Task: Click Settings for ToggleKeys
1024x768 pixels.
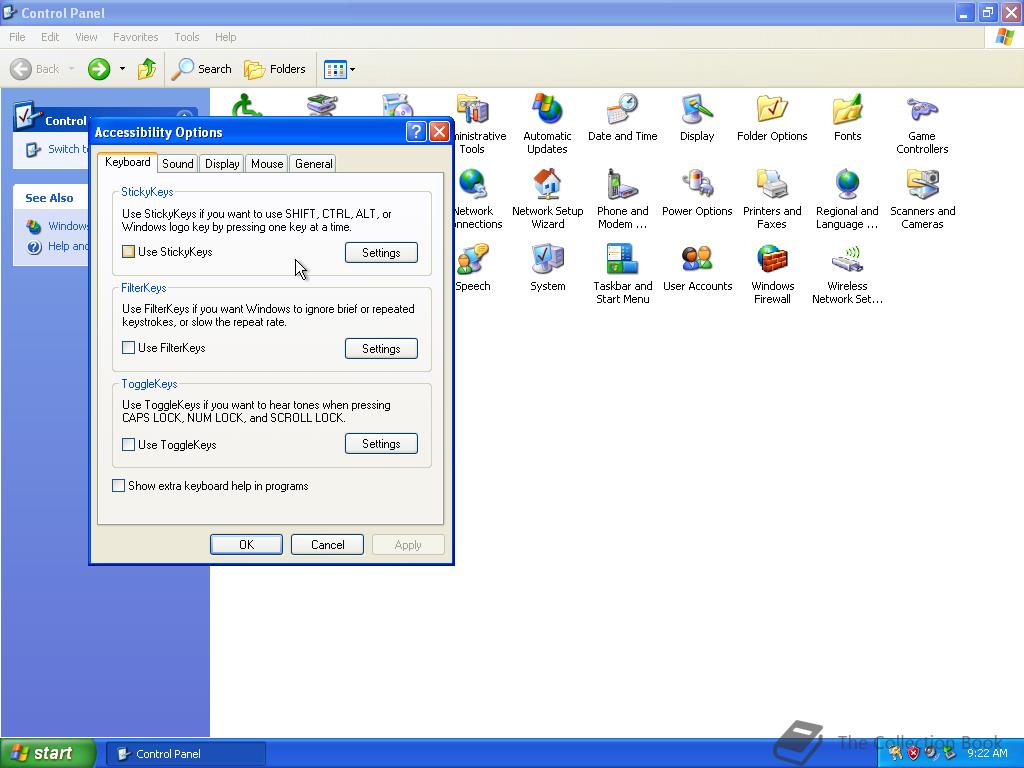Action: pyautogui.click(x=381, y=443)
